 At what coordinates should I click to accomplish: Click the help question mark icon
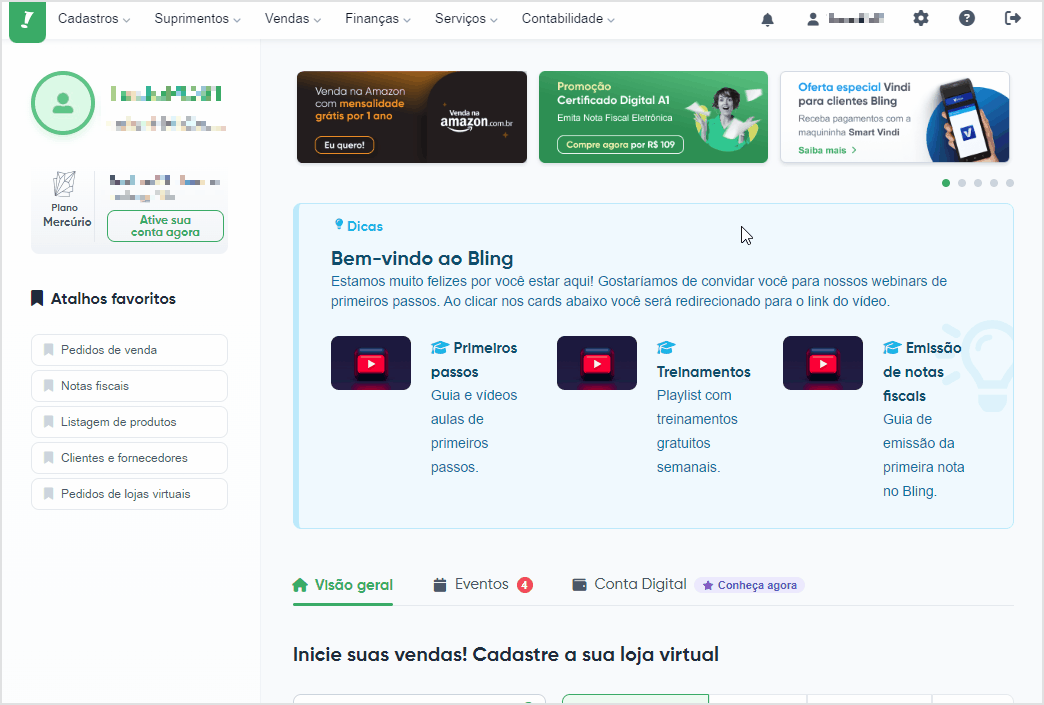[967, 19]
